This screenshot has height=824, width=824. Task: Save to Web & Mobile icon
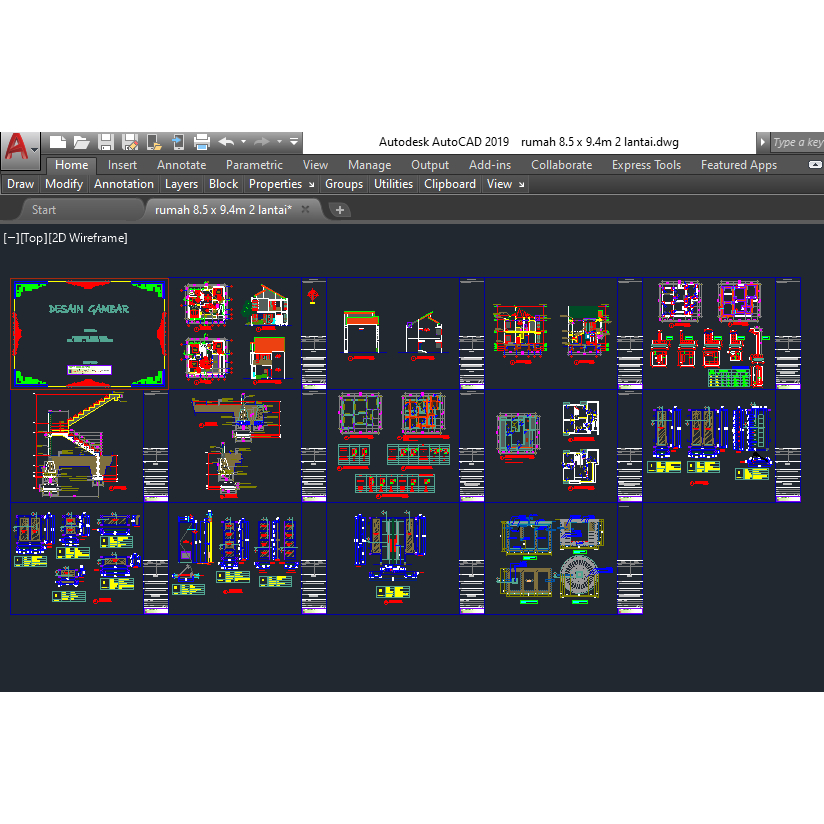coord(178,142)
